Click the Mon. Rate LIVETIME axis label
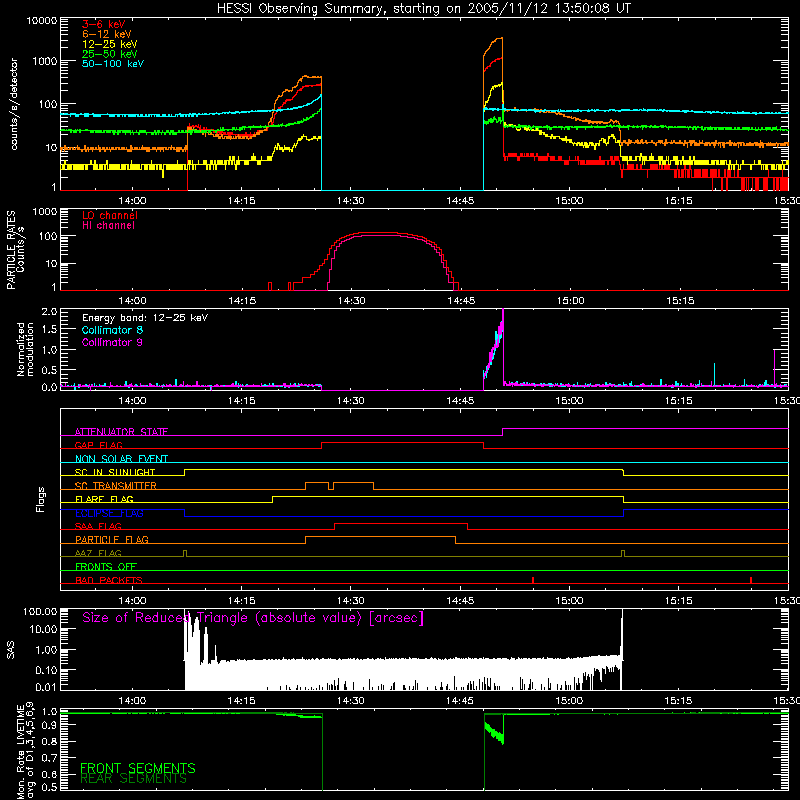800x800 pixels. click(x=25, y=750)
